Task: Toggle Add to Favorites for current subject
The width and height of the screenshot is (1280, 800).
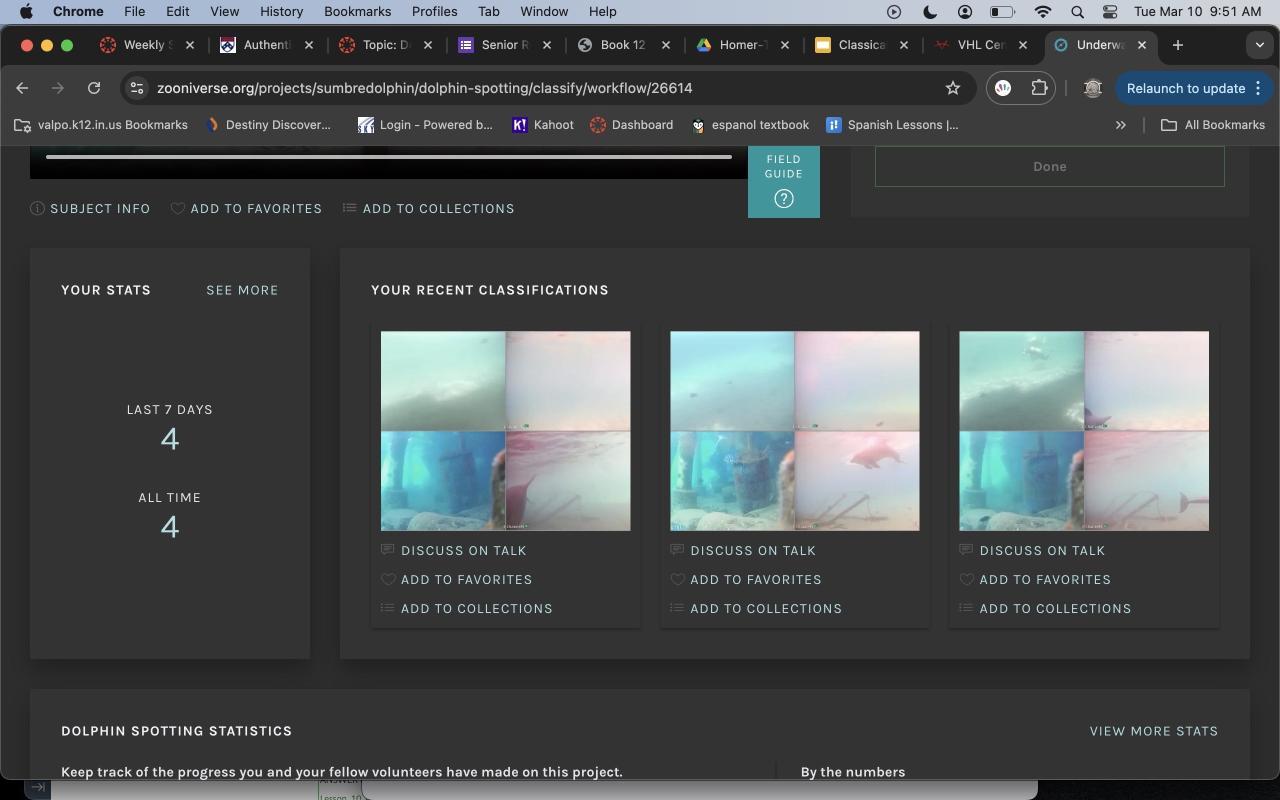Action: (x=246, y=209)
